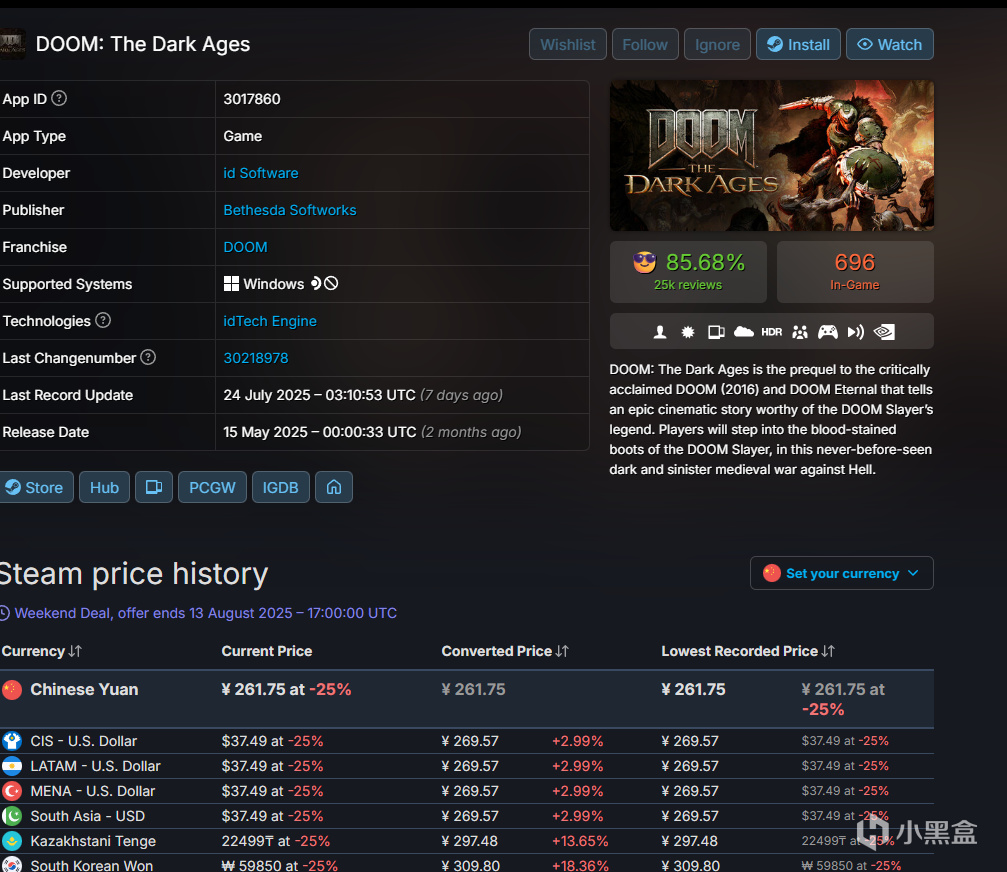Click the Kazakhstan flag icon
The width and height of the screenshot is (1007, 872).
pyautogui.click(x=11, y=841)
